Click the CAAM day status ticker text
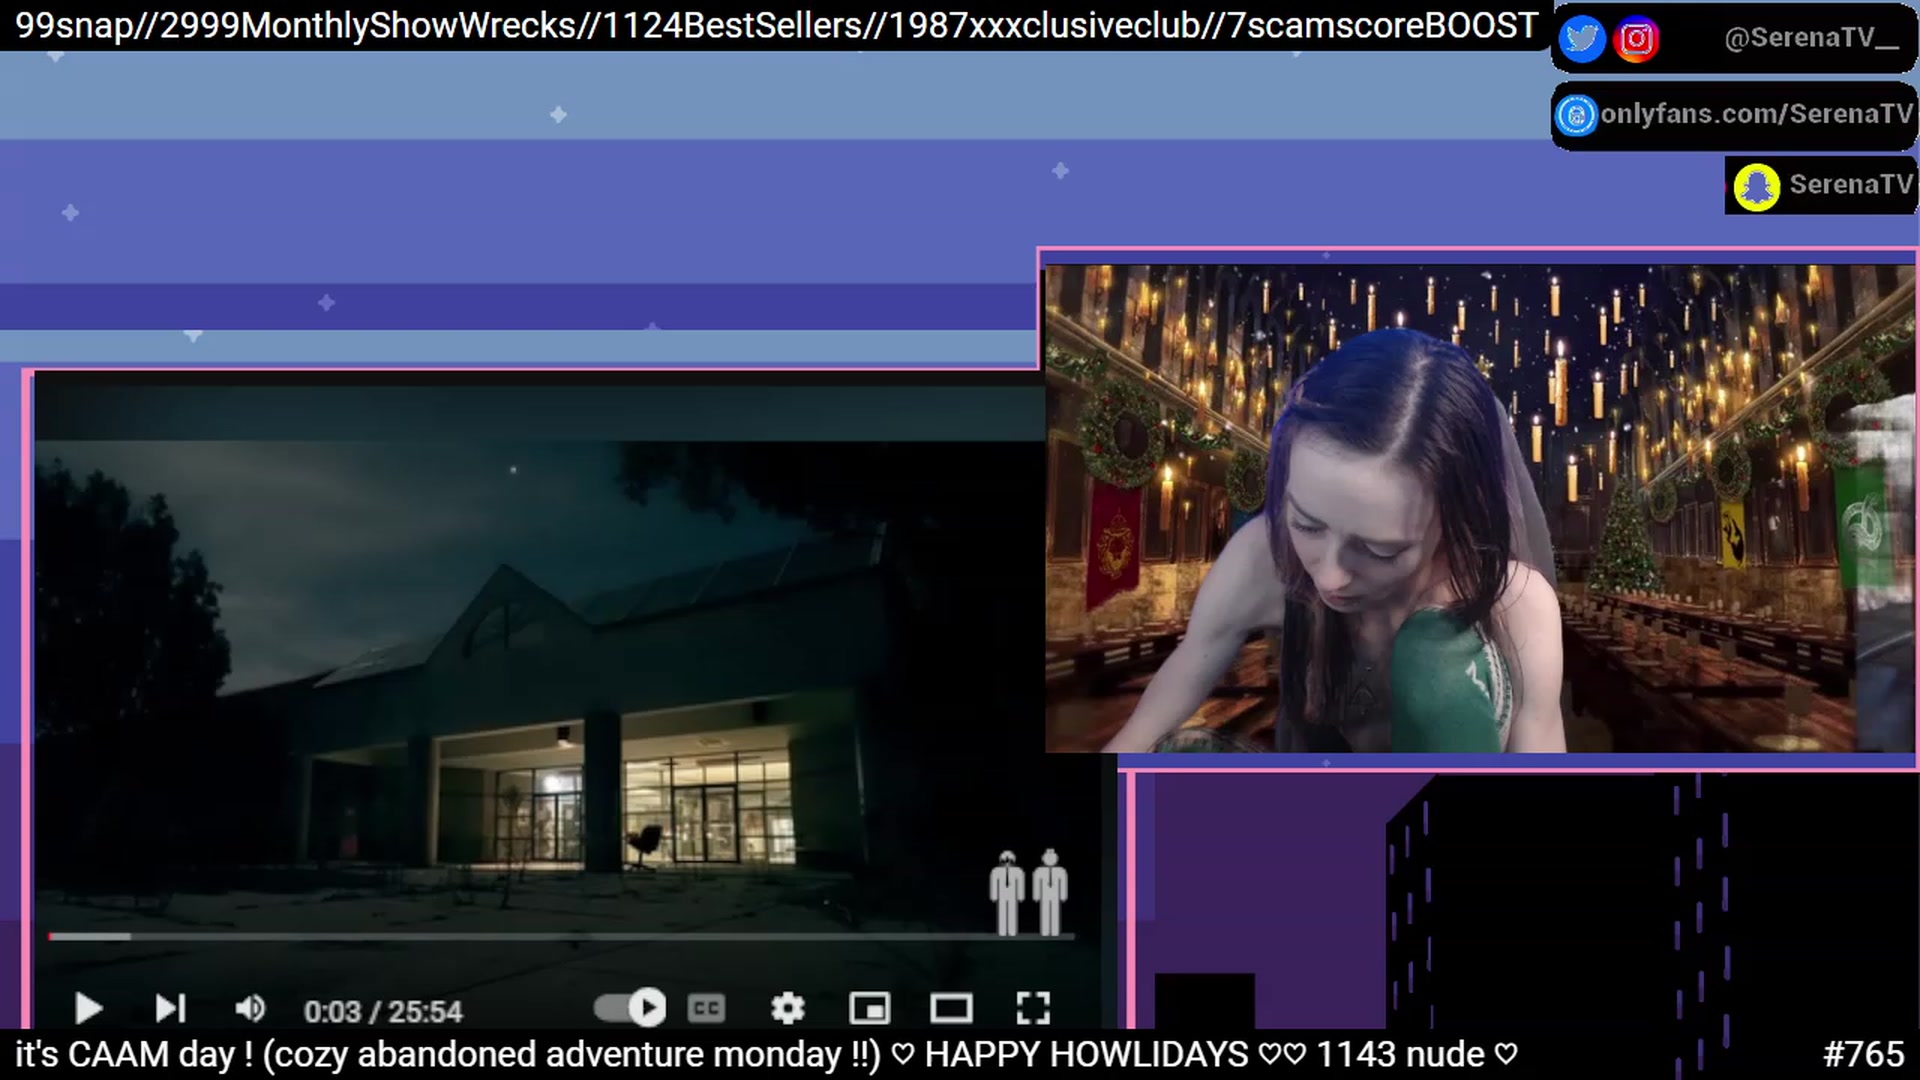Screen dimensions: 1920x1080 (766, 1054)
